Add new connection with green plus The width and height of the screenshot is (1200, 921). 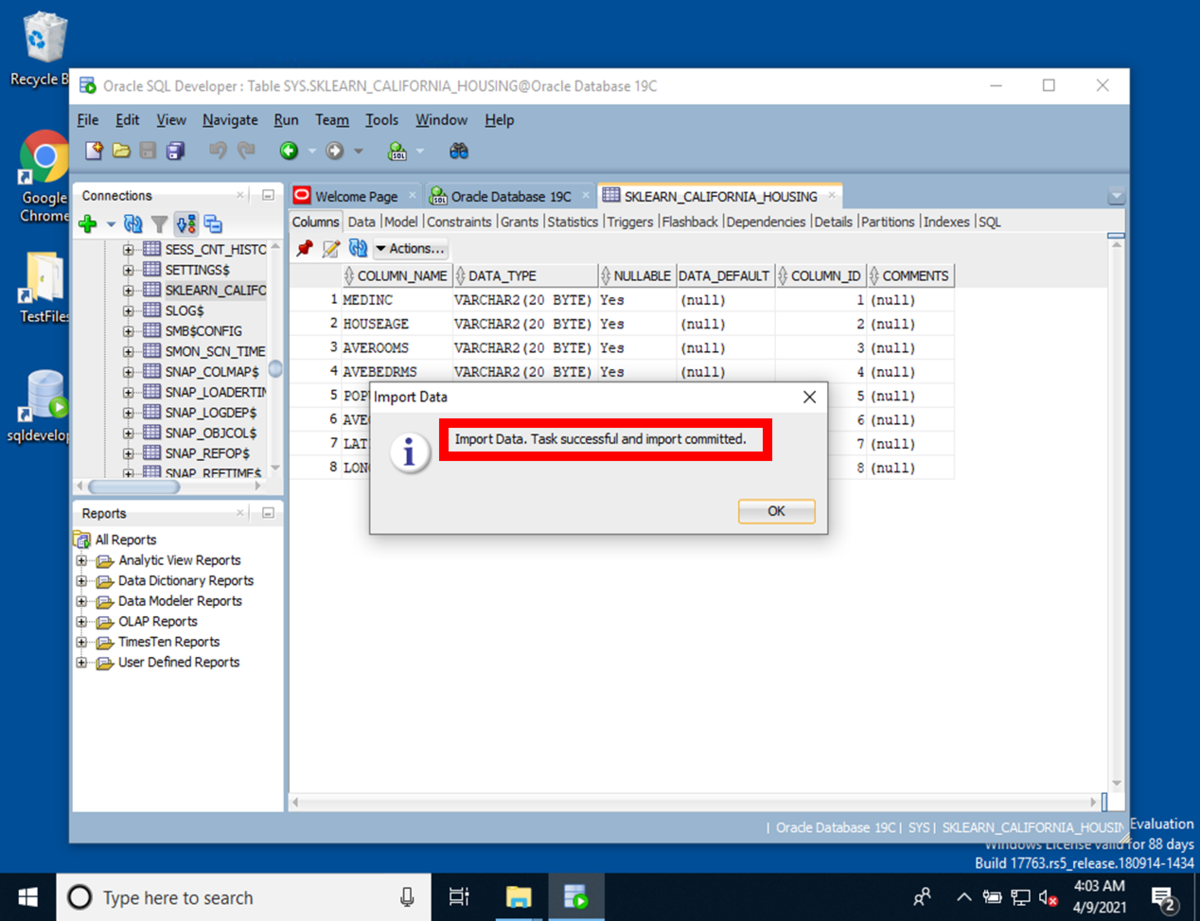(88, 224)
